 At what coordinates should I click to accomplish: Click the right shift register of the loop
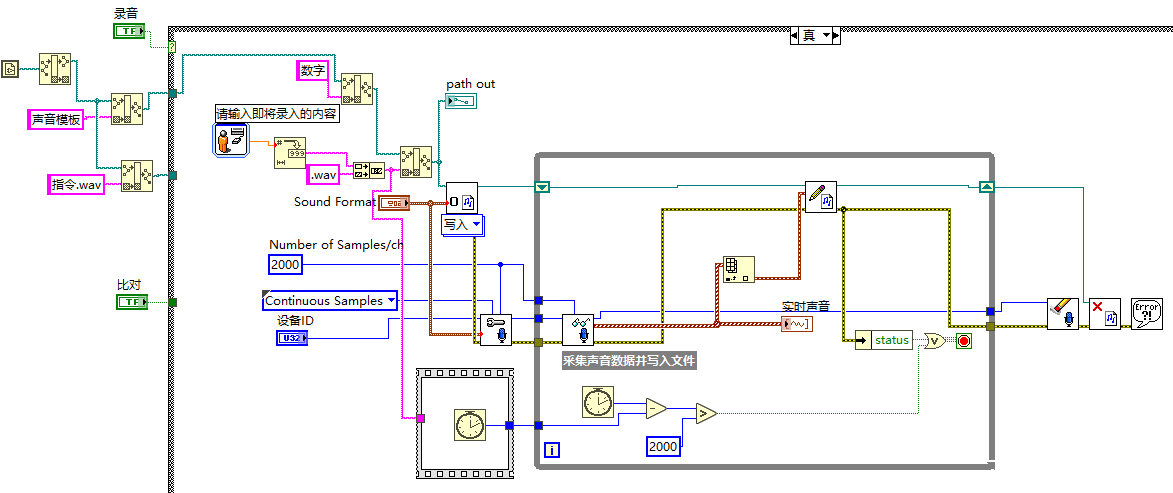point(987,187)
